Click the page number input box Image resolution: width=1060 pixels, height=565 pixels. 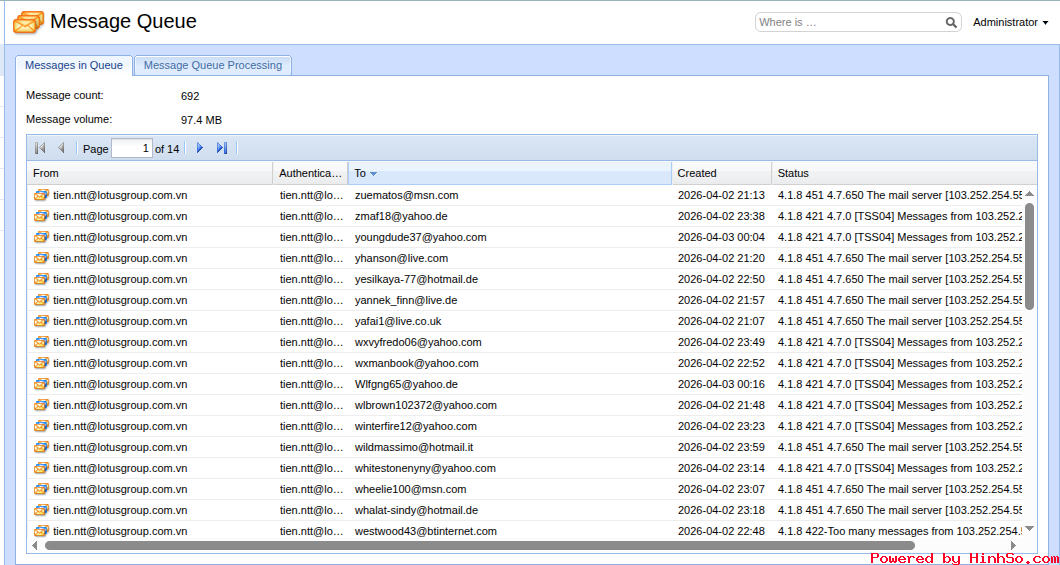[x=132, y=148]
